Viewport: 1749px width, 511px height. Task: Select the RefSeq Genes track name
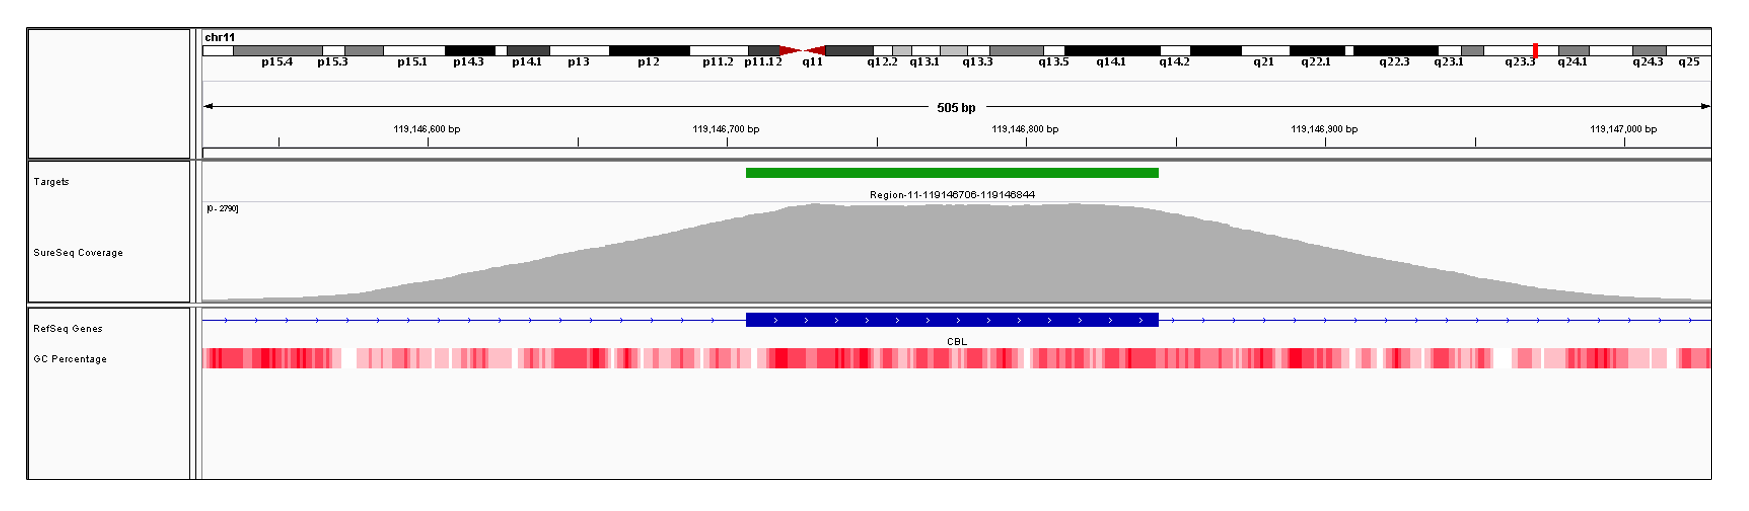68,329
